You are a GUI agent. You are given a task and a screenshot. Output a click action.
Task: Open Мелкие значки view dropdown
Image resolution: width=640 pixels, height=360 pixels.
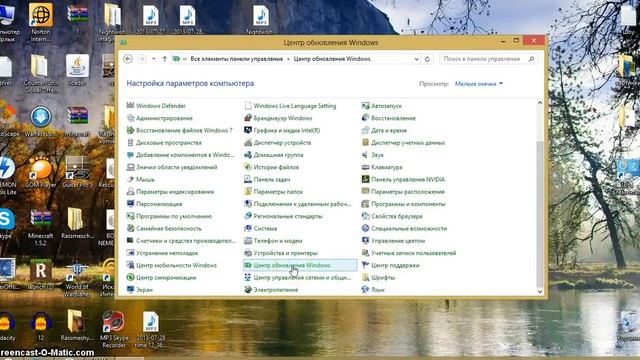(x=479, y=83)
